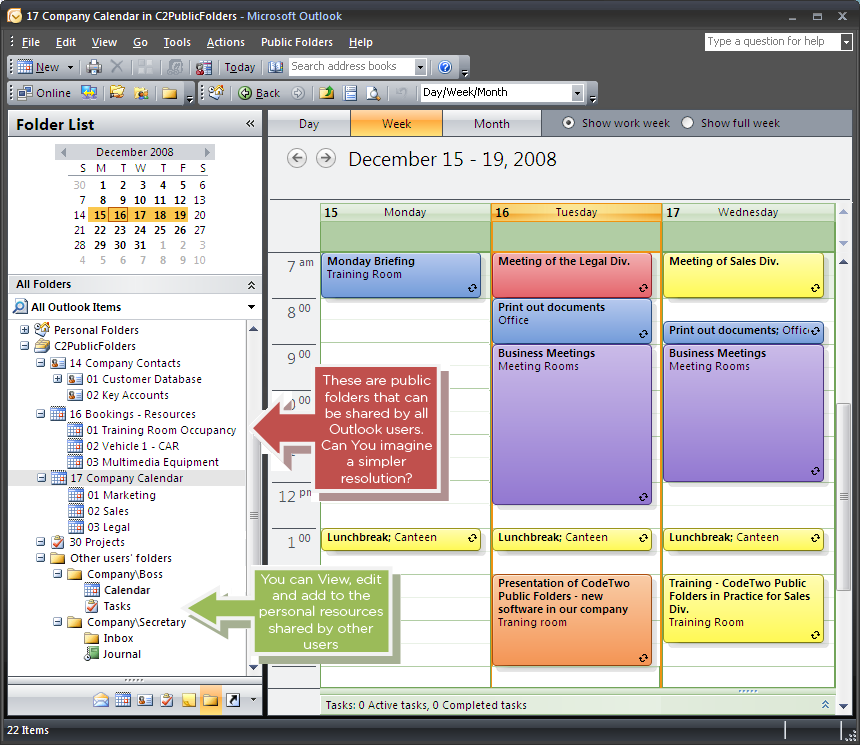This screenshot has width=860, height=745.
Task: Select December 25 in mini calendar
Action: pyautogui.click(x=160, y=230)
